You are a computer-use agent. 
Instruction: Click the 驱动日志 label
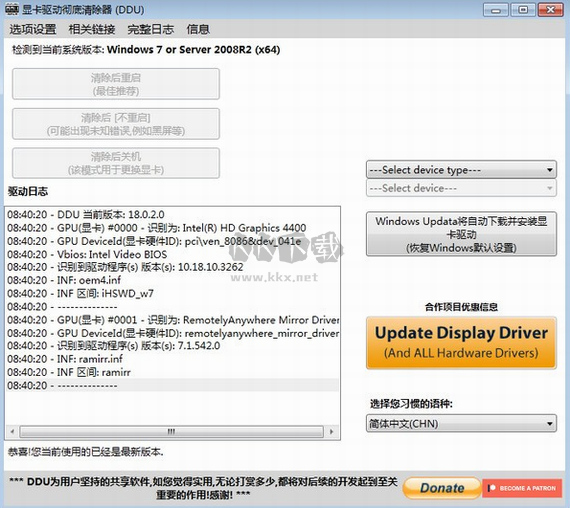[x=28, y=191]
